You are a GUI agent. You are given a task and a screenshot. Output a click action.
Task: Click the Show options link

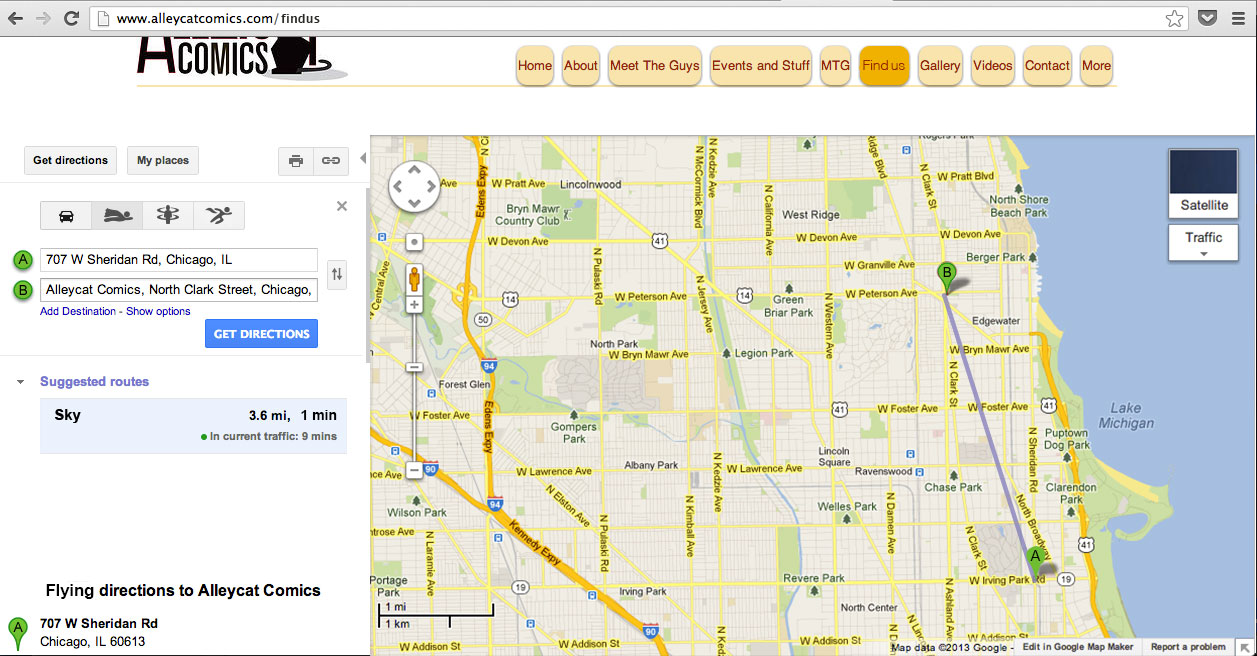pyautogui.click(x=158, y=311)
